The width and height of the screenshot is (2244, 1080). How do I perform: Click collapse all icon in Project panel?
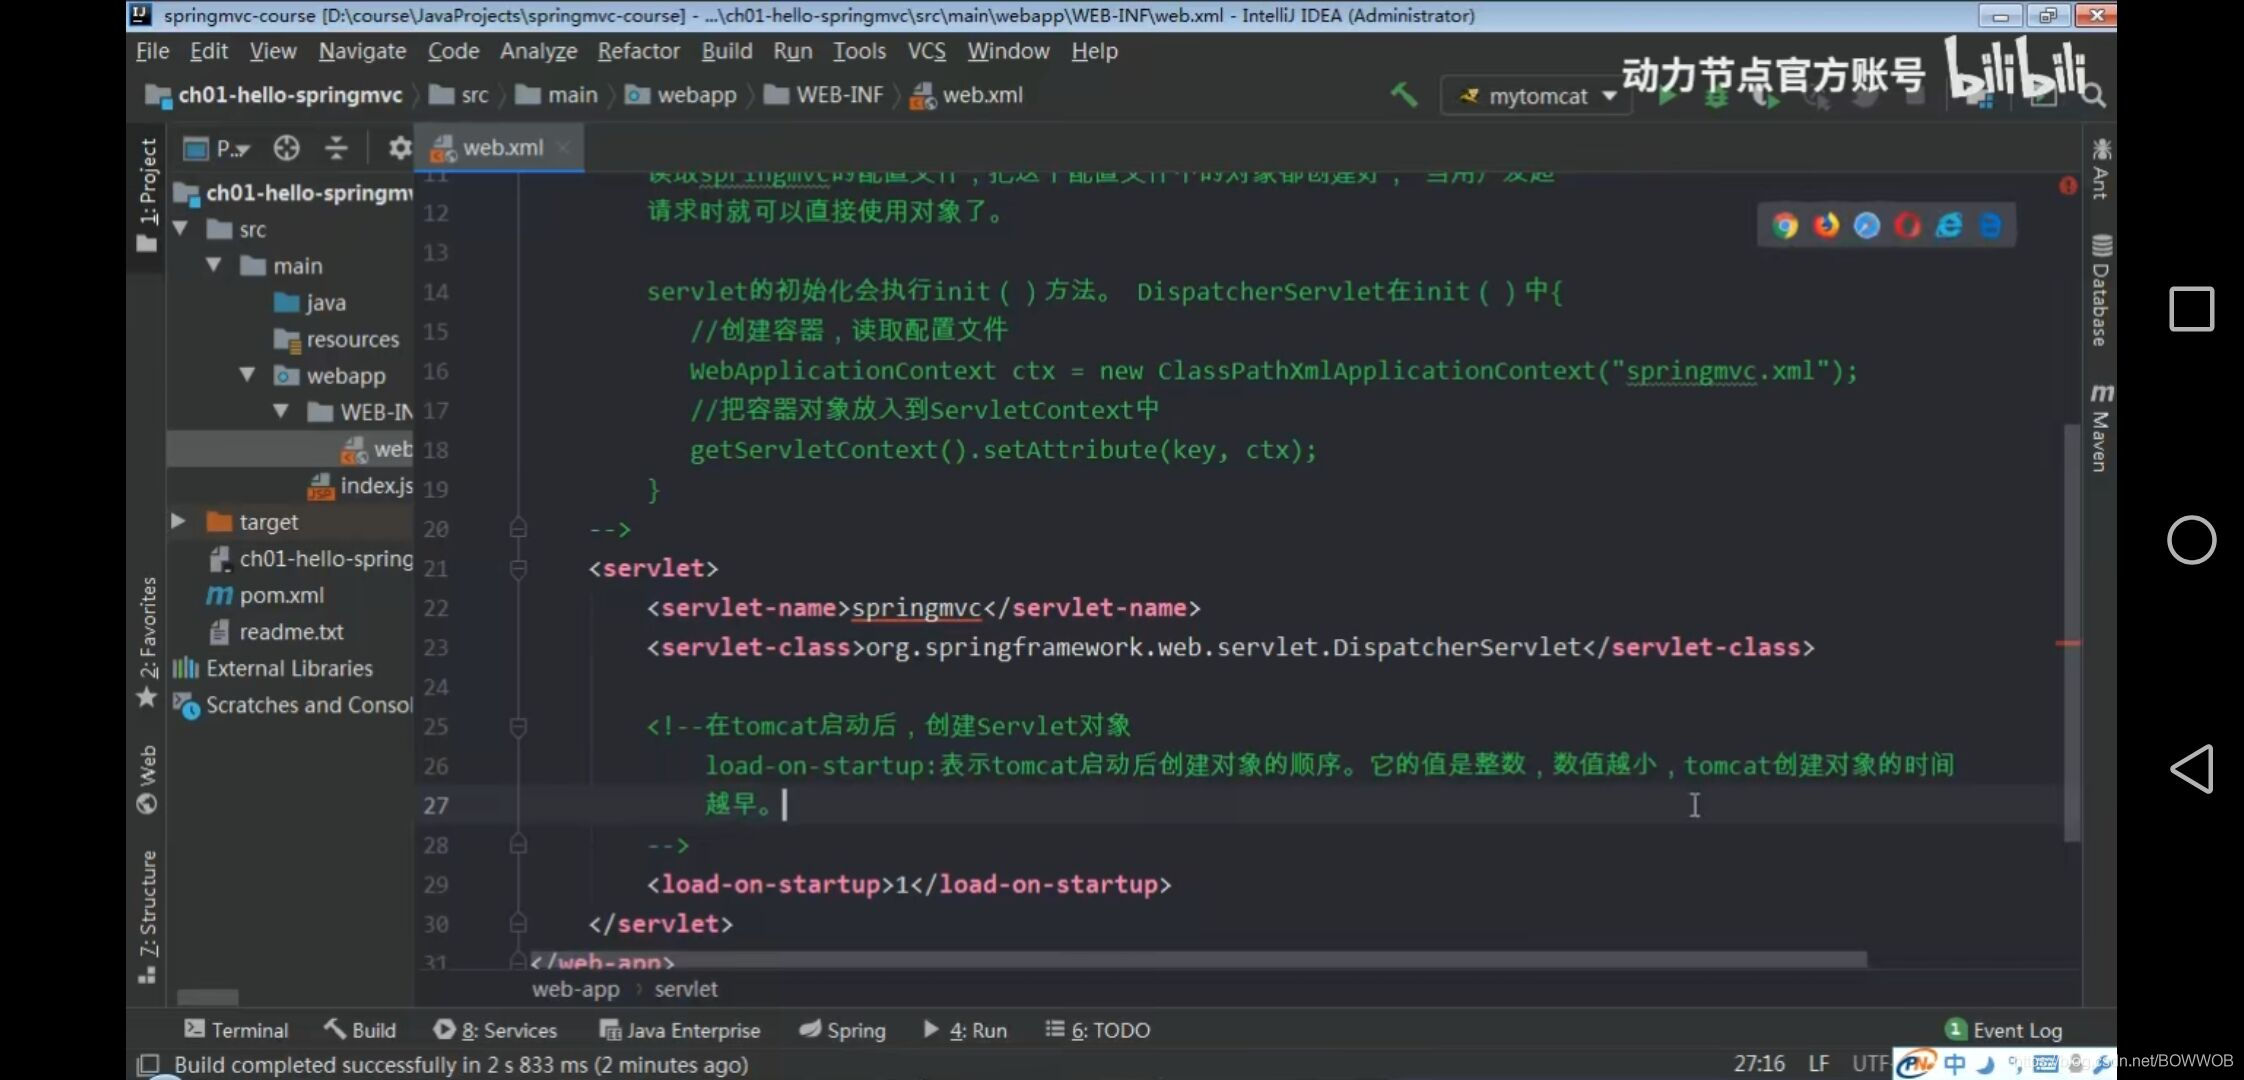pyautogui.click(x=337, y=149)
